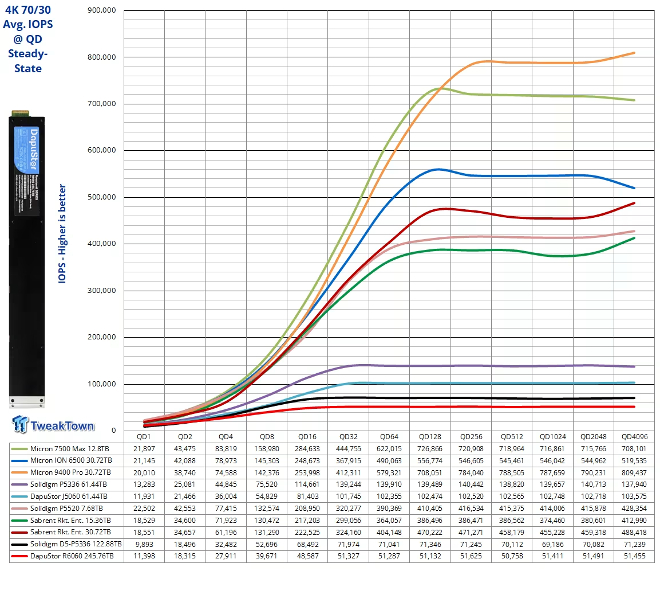
Task: Click DapuStor R6060 QD4096 value 51,455
Action: pyautogui.click(x=634, y=556)
